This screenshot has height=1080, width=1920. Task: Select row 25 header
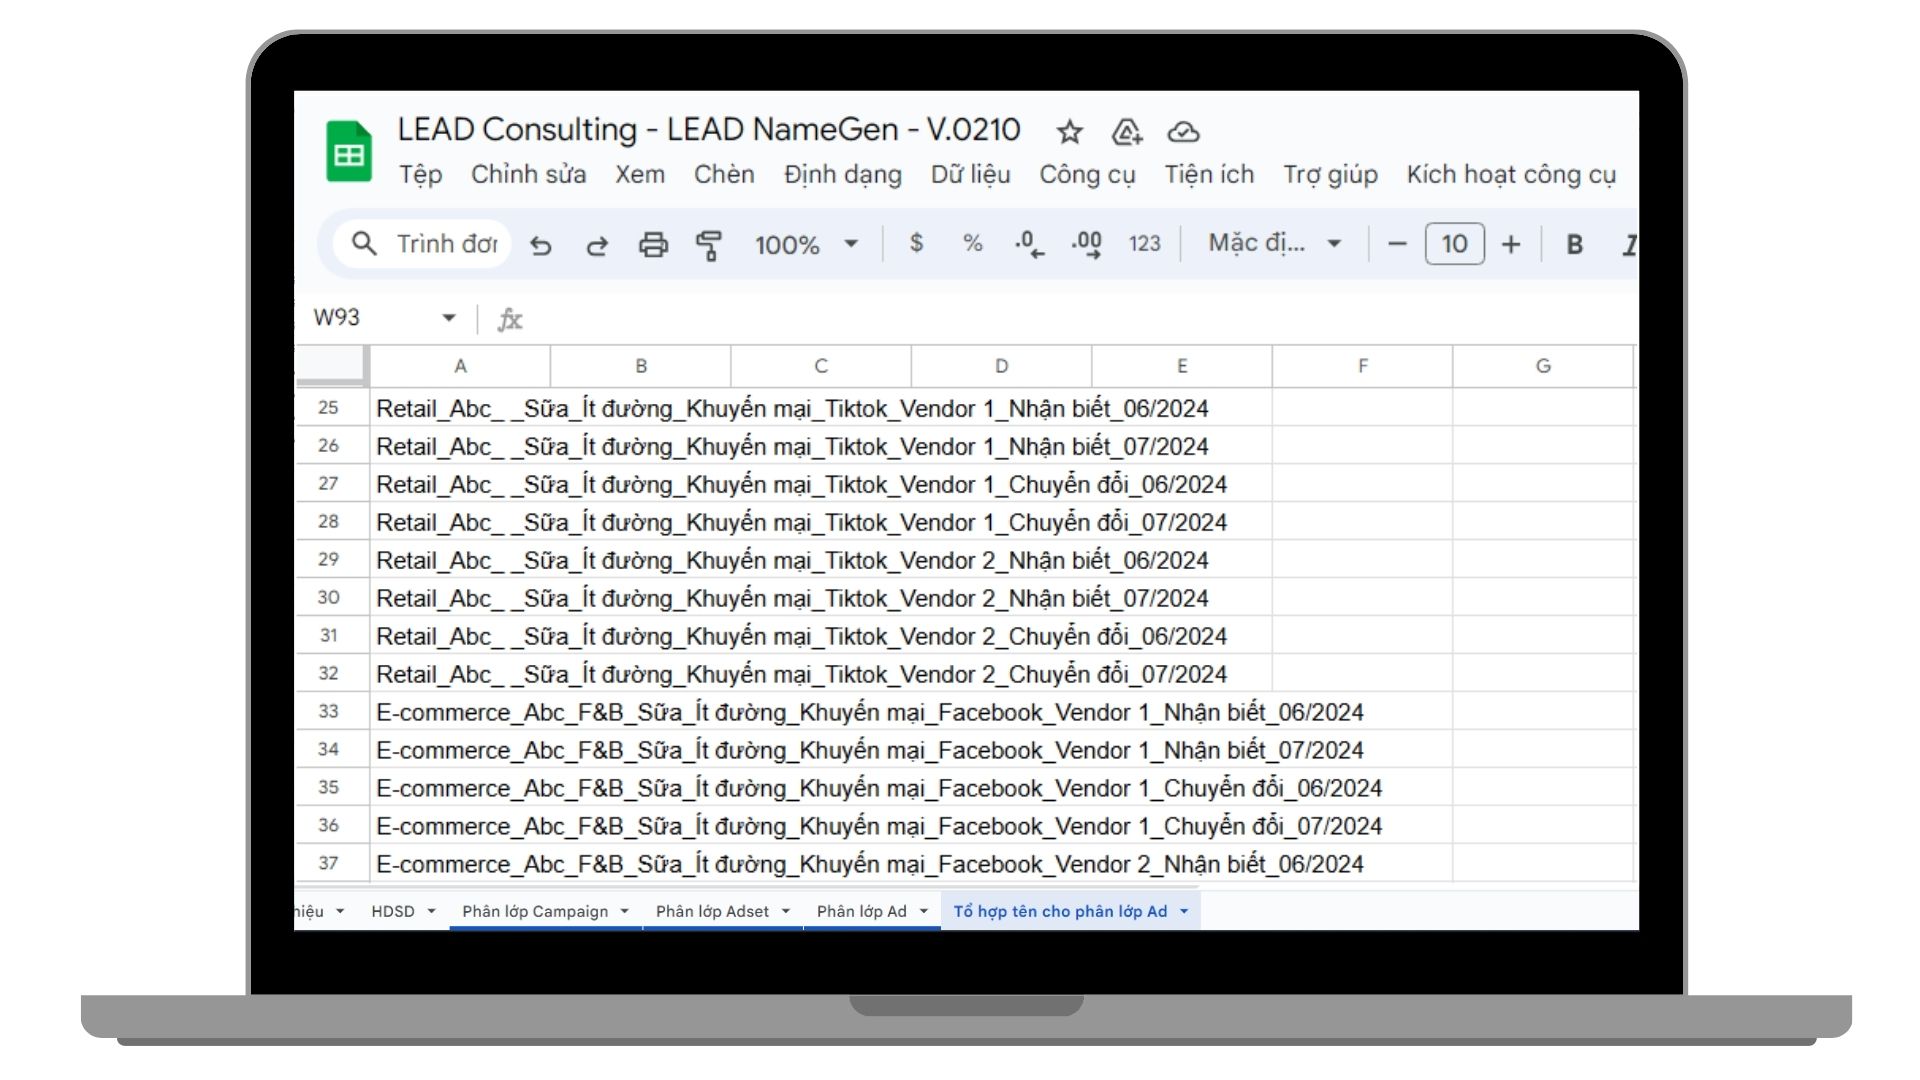point(329,408)
